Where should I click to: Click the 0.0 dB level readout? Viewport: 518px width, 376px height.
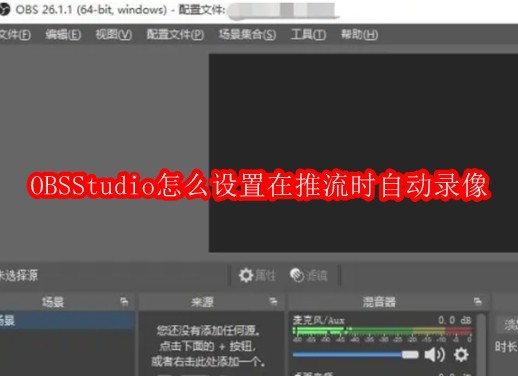click(454, 320)
